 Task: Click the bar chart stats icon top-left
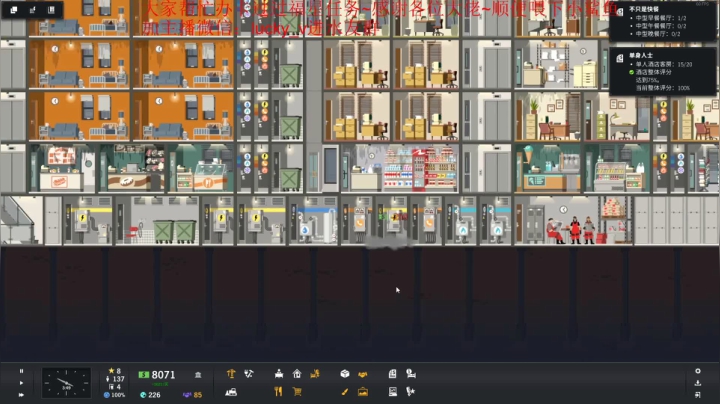[33, 10]
